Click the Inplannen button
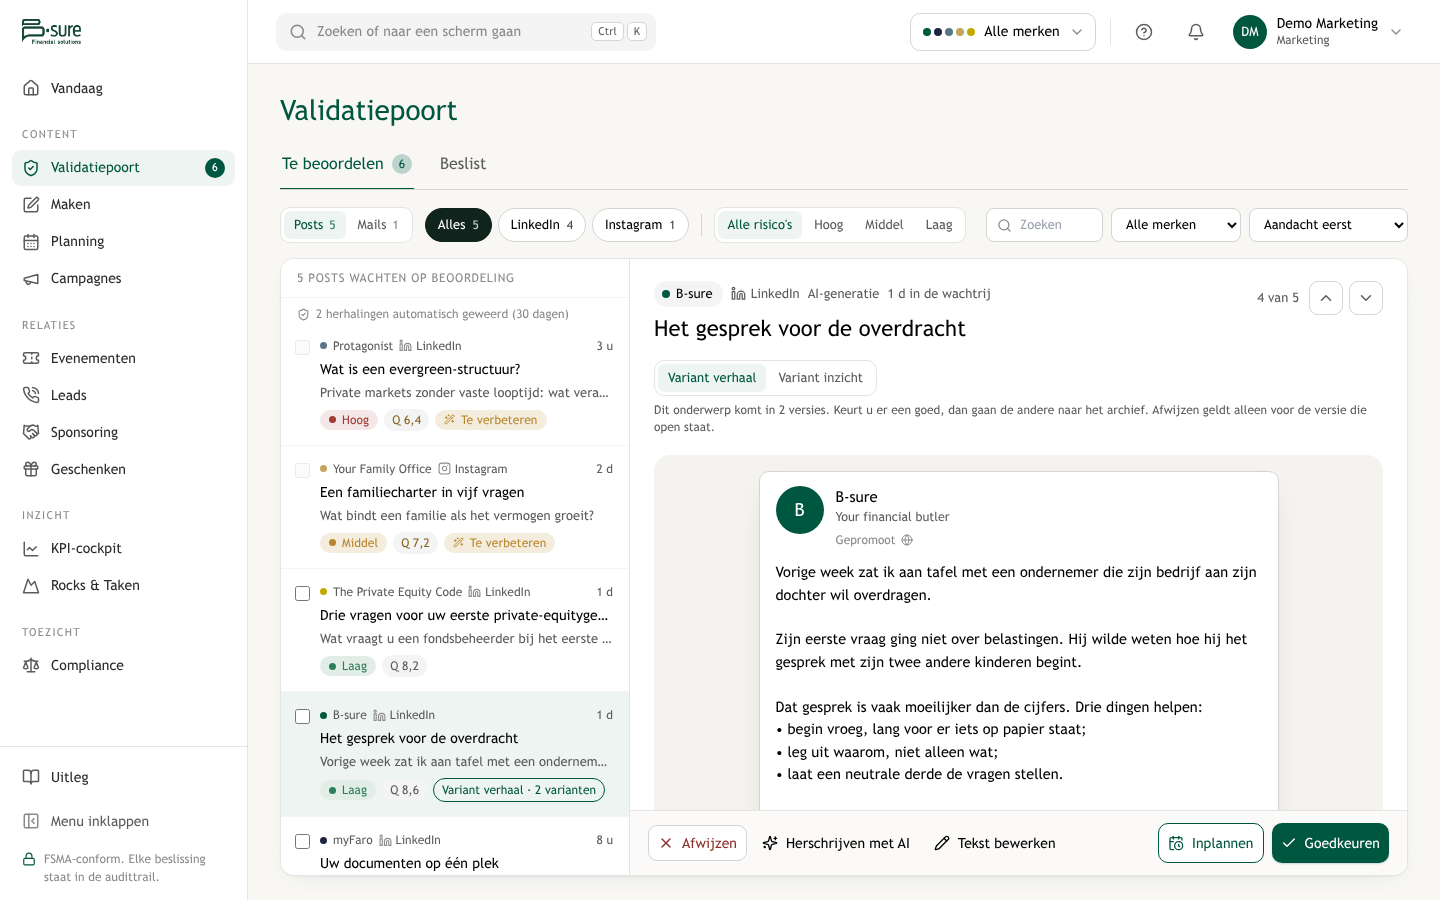This screenshot has height=900, width=1440. point(1211,843)
